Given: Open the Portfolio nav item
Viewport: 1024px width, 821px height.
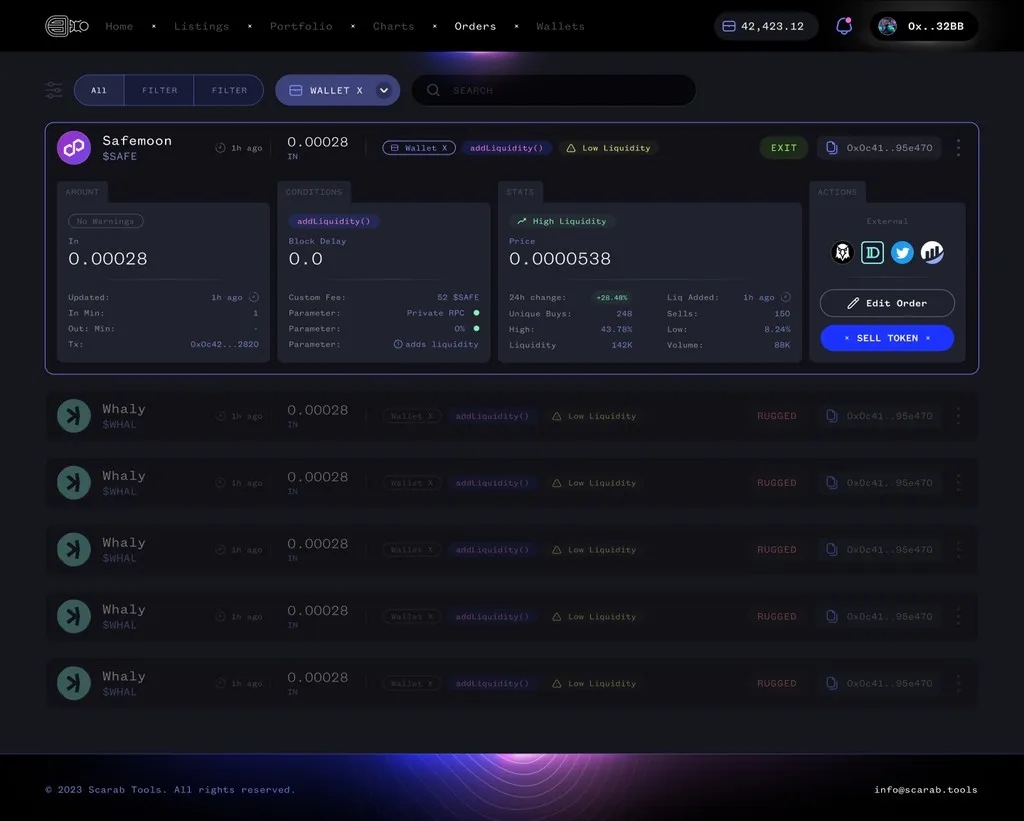Looking at the screenshot, I should click(x=301, y=26).
